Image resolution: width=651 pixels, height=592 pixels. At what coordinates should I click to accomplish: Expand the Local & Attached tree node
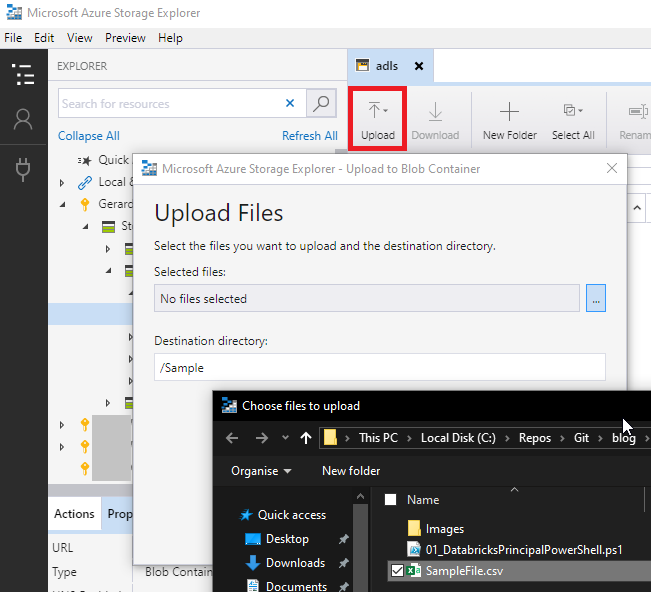(61, 182)
